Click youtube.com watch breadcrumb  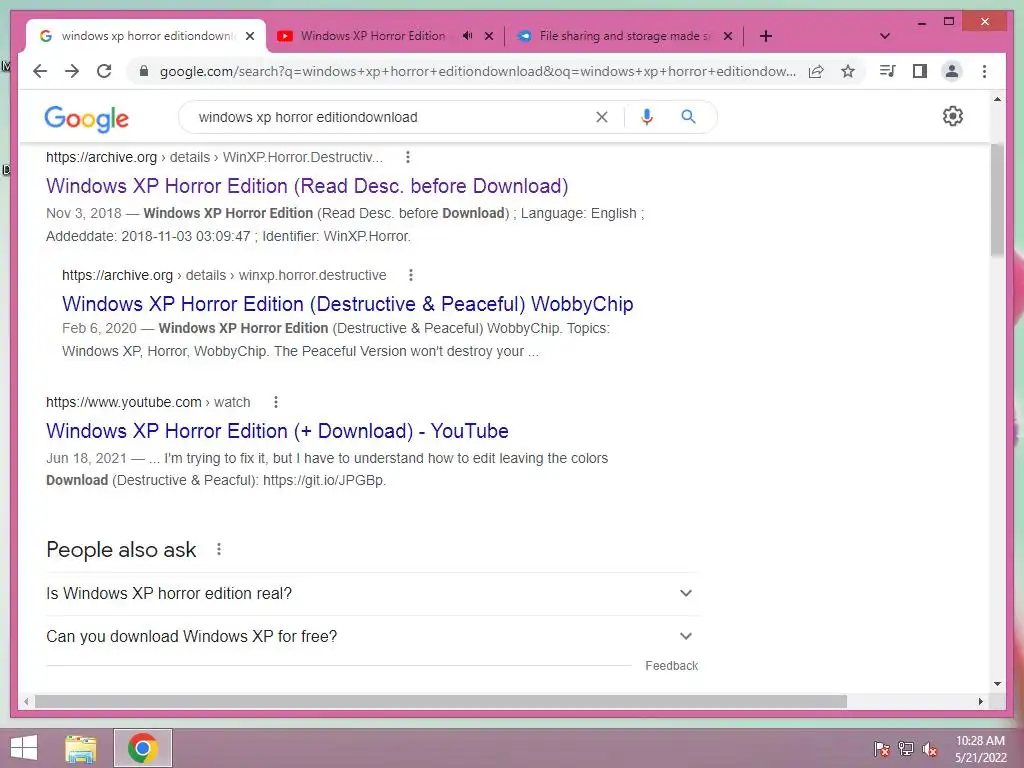point(148,402)
